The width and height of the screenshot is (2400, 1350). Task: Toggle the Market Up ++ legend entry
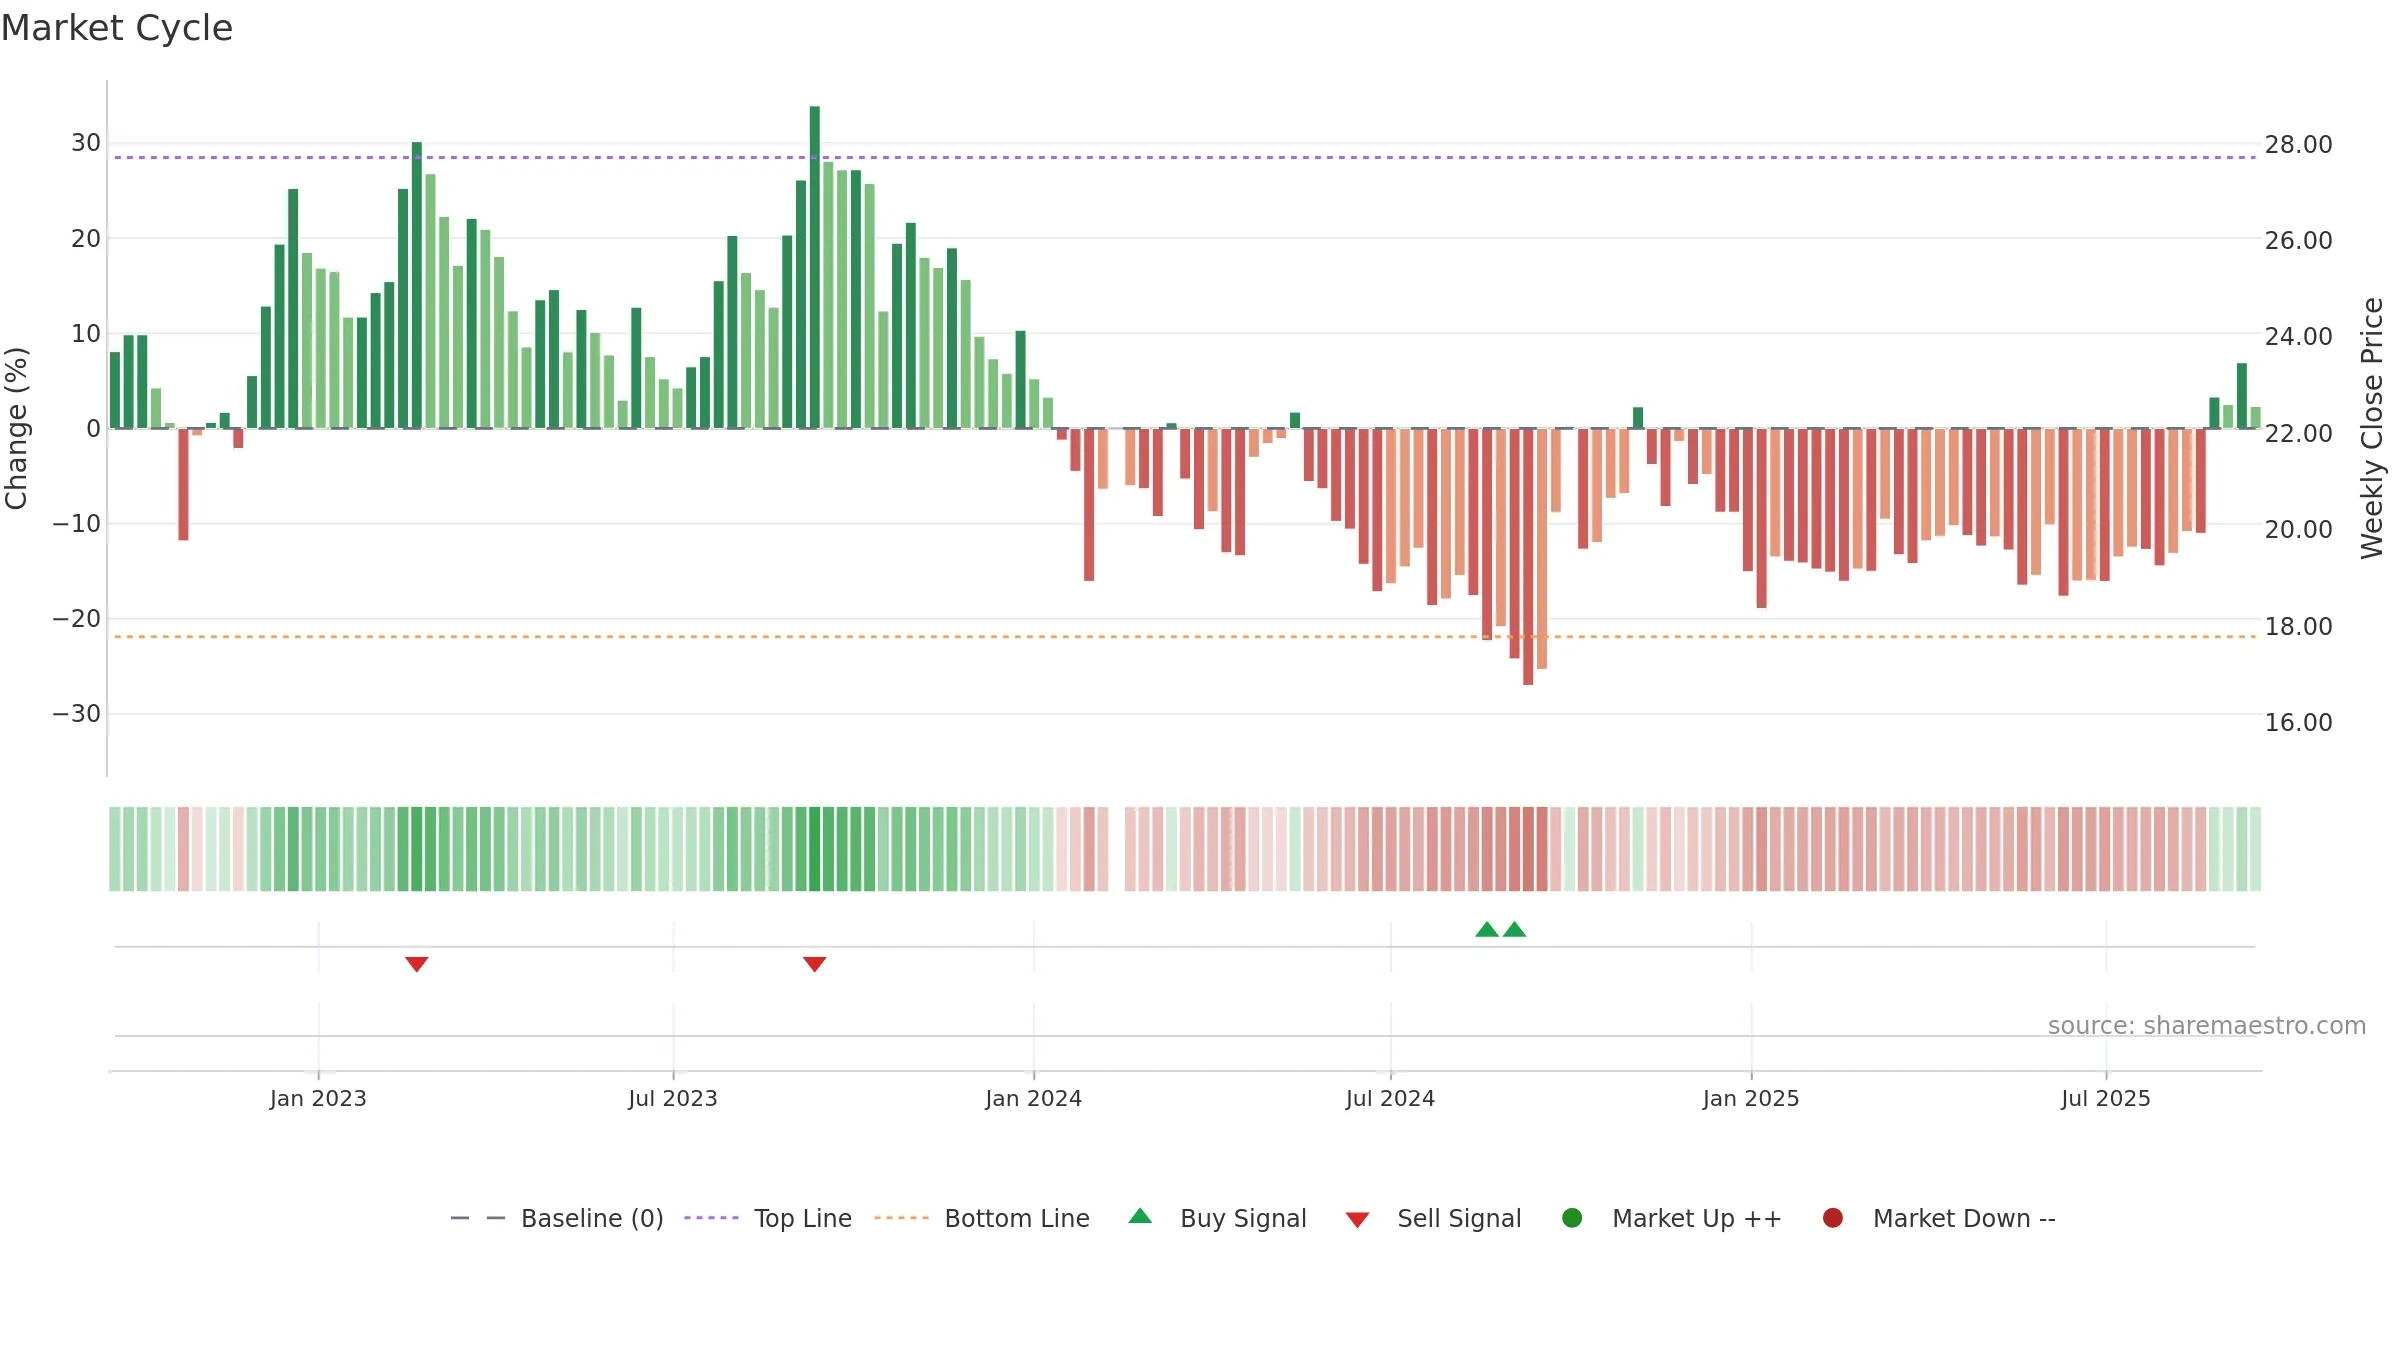pyautogui.click(x=1672, y=1218)
